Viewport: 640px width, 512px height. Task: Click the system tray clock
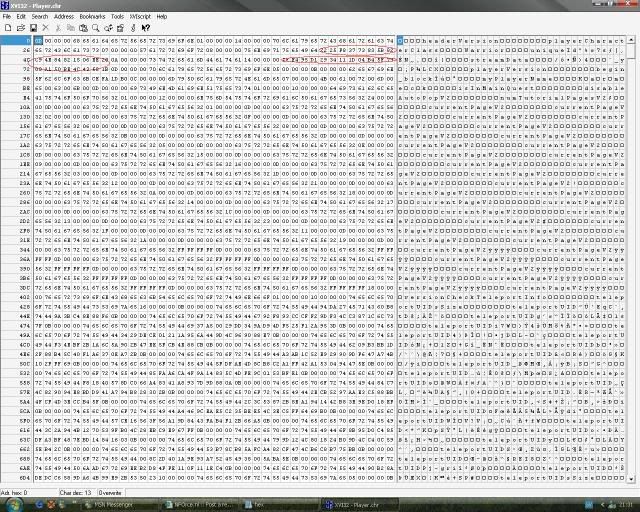[x=627, y=505]
